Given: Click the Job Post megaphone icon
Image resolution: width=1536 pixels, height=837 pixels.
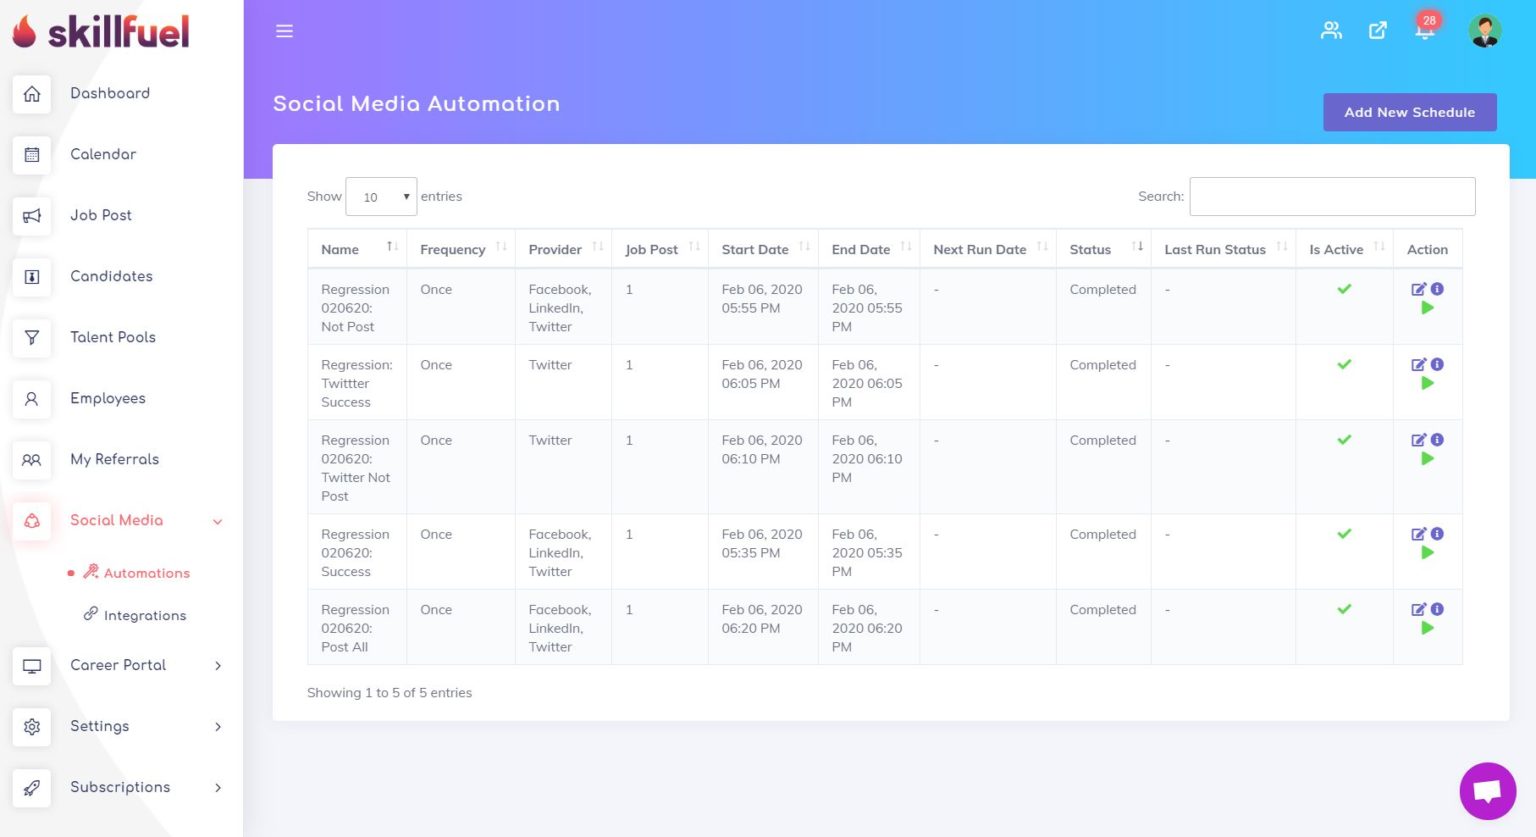Looking at the screenshot, I should click(31, 216).
